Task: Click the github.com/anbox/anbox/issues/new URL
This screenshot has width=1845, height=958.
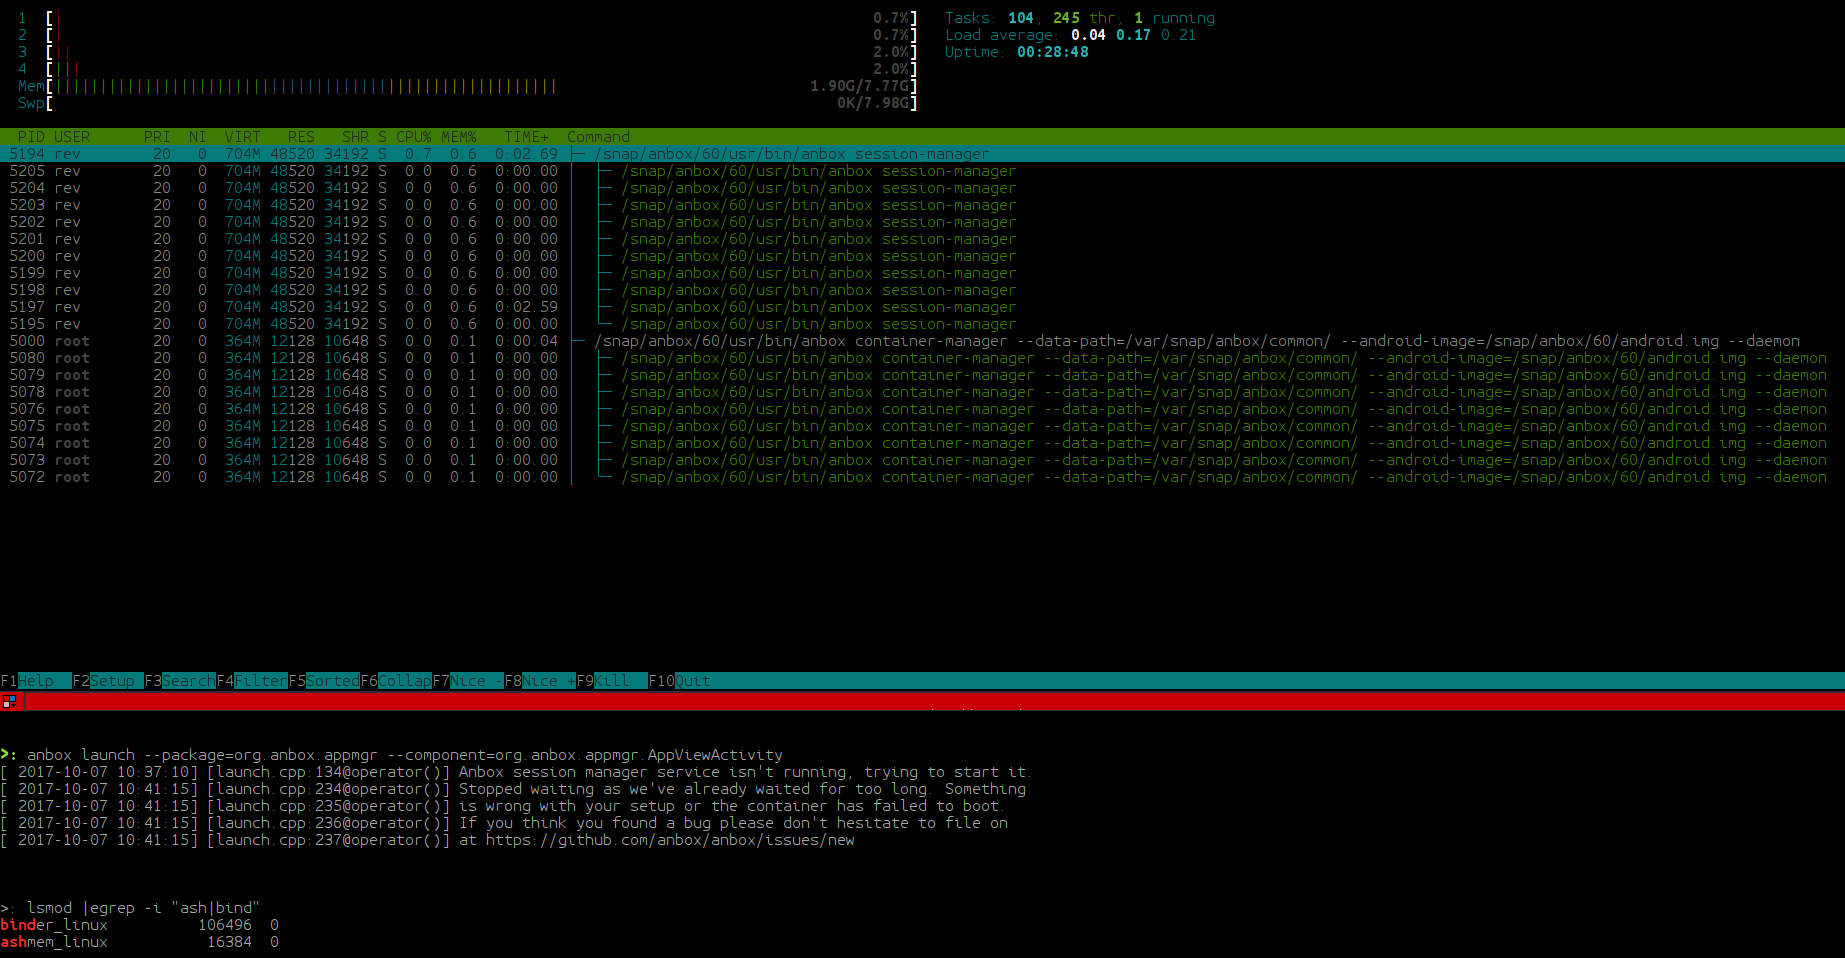Action: (x=670, y=840)
